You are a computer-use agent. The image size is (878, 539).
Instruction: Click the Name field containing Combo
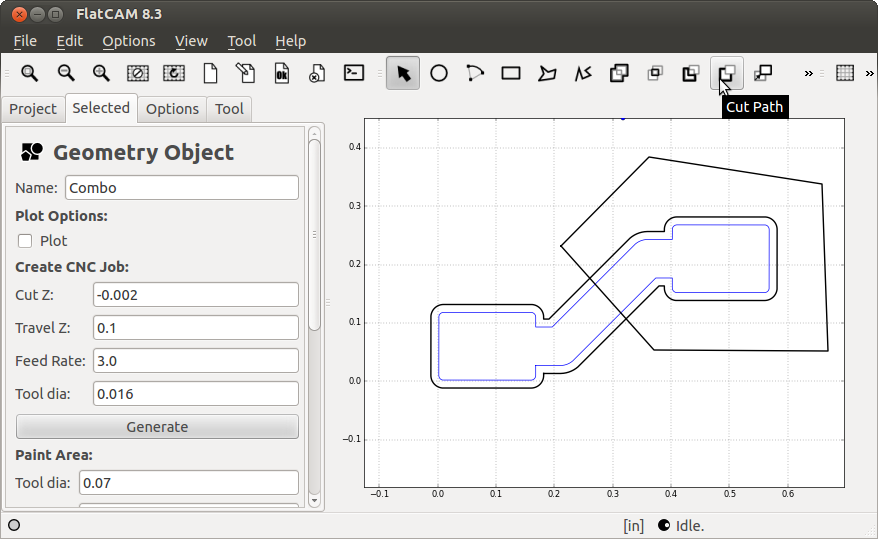point(181,188)
